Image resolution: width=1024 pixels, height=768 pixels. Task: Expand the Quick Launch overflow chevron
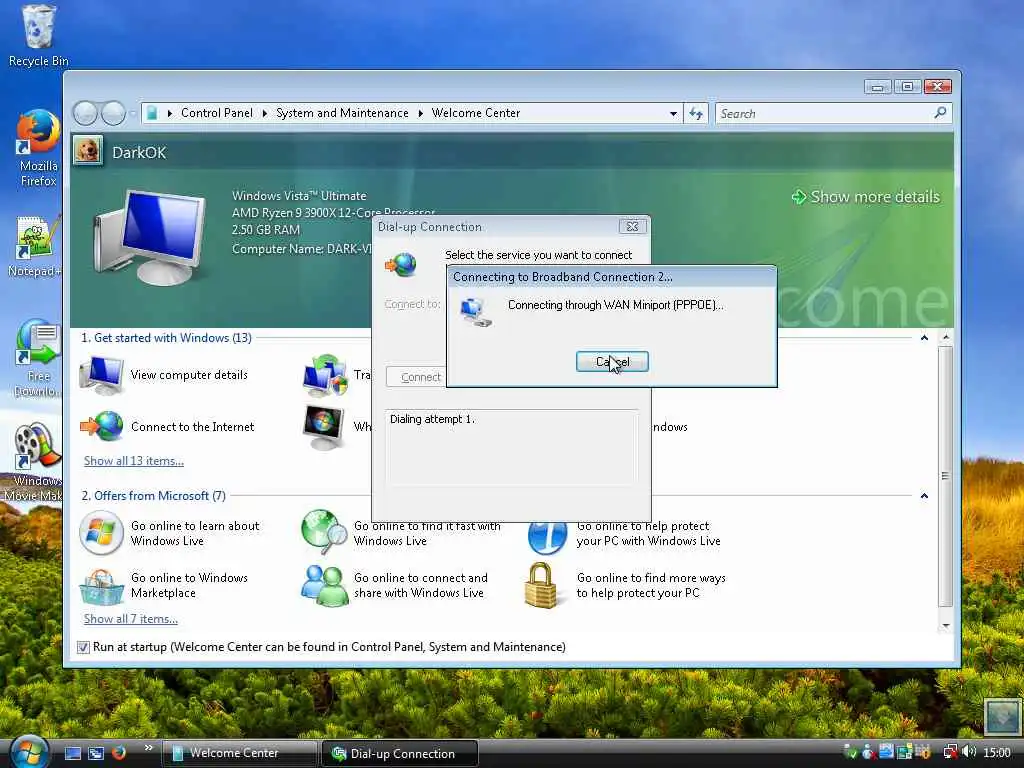pyautogui.click(x=148, y=748)
